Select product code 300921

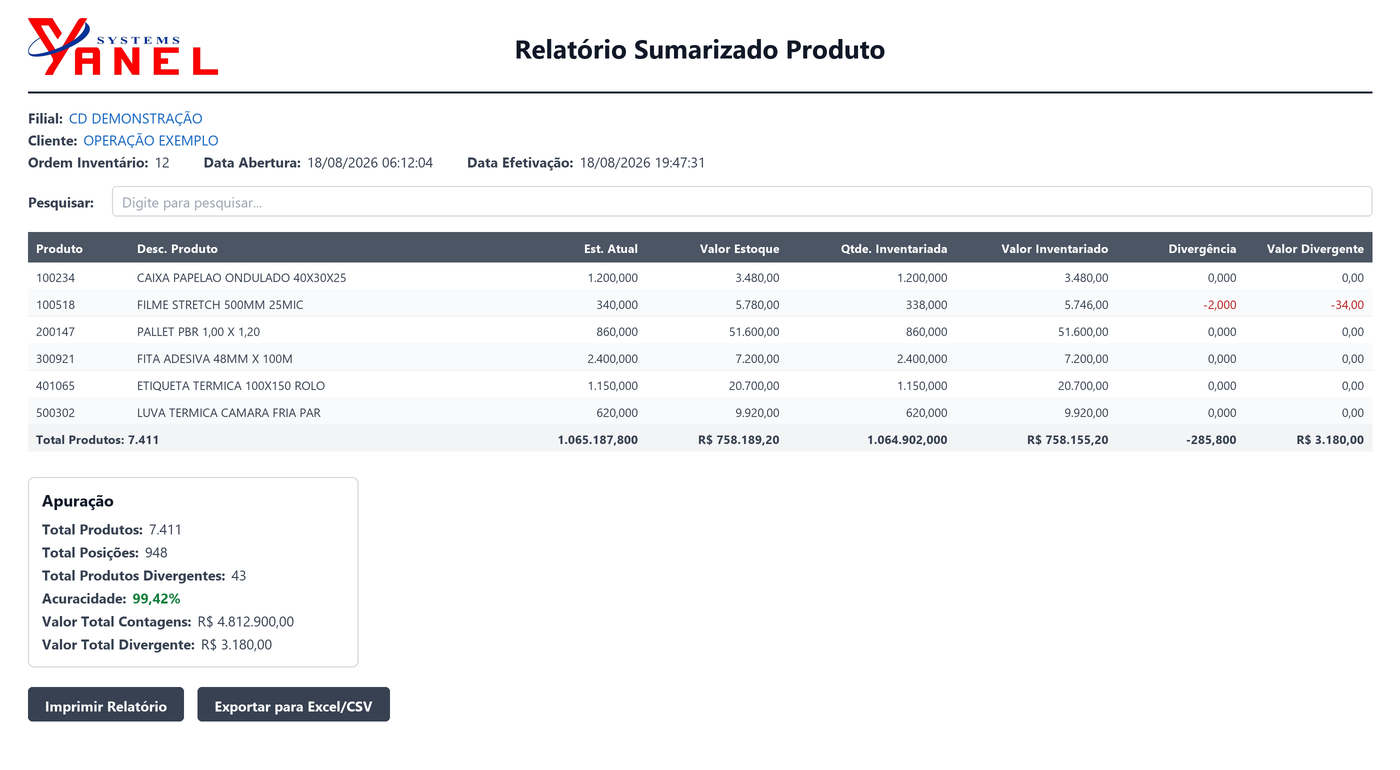[x=55, y=359]
